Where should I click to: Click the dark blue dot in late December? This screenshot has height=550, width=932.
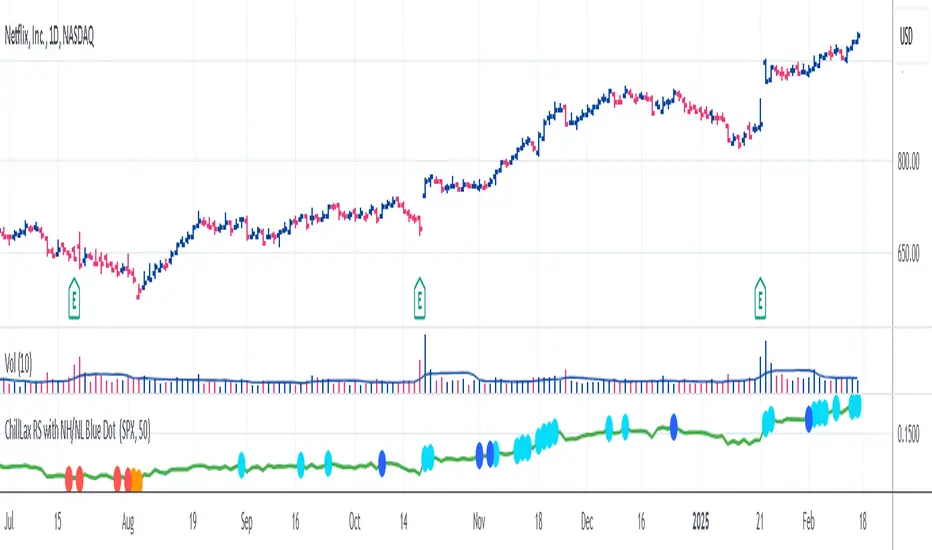(673, 427)
